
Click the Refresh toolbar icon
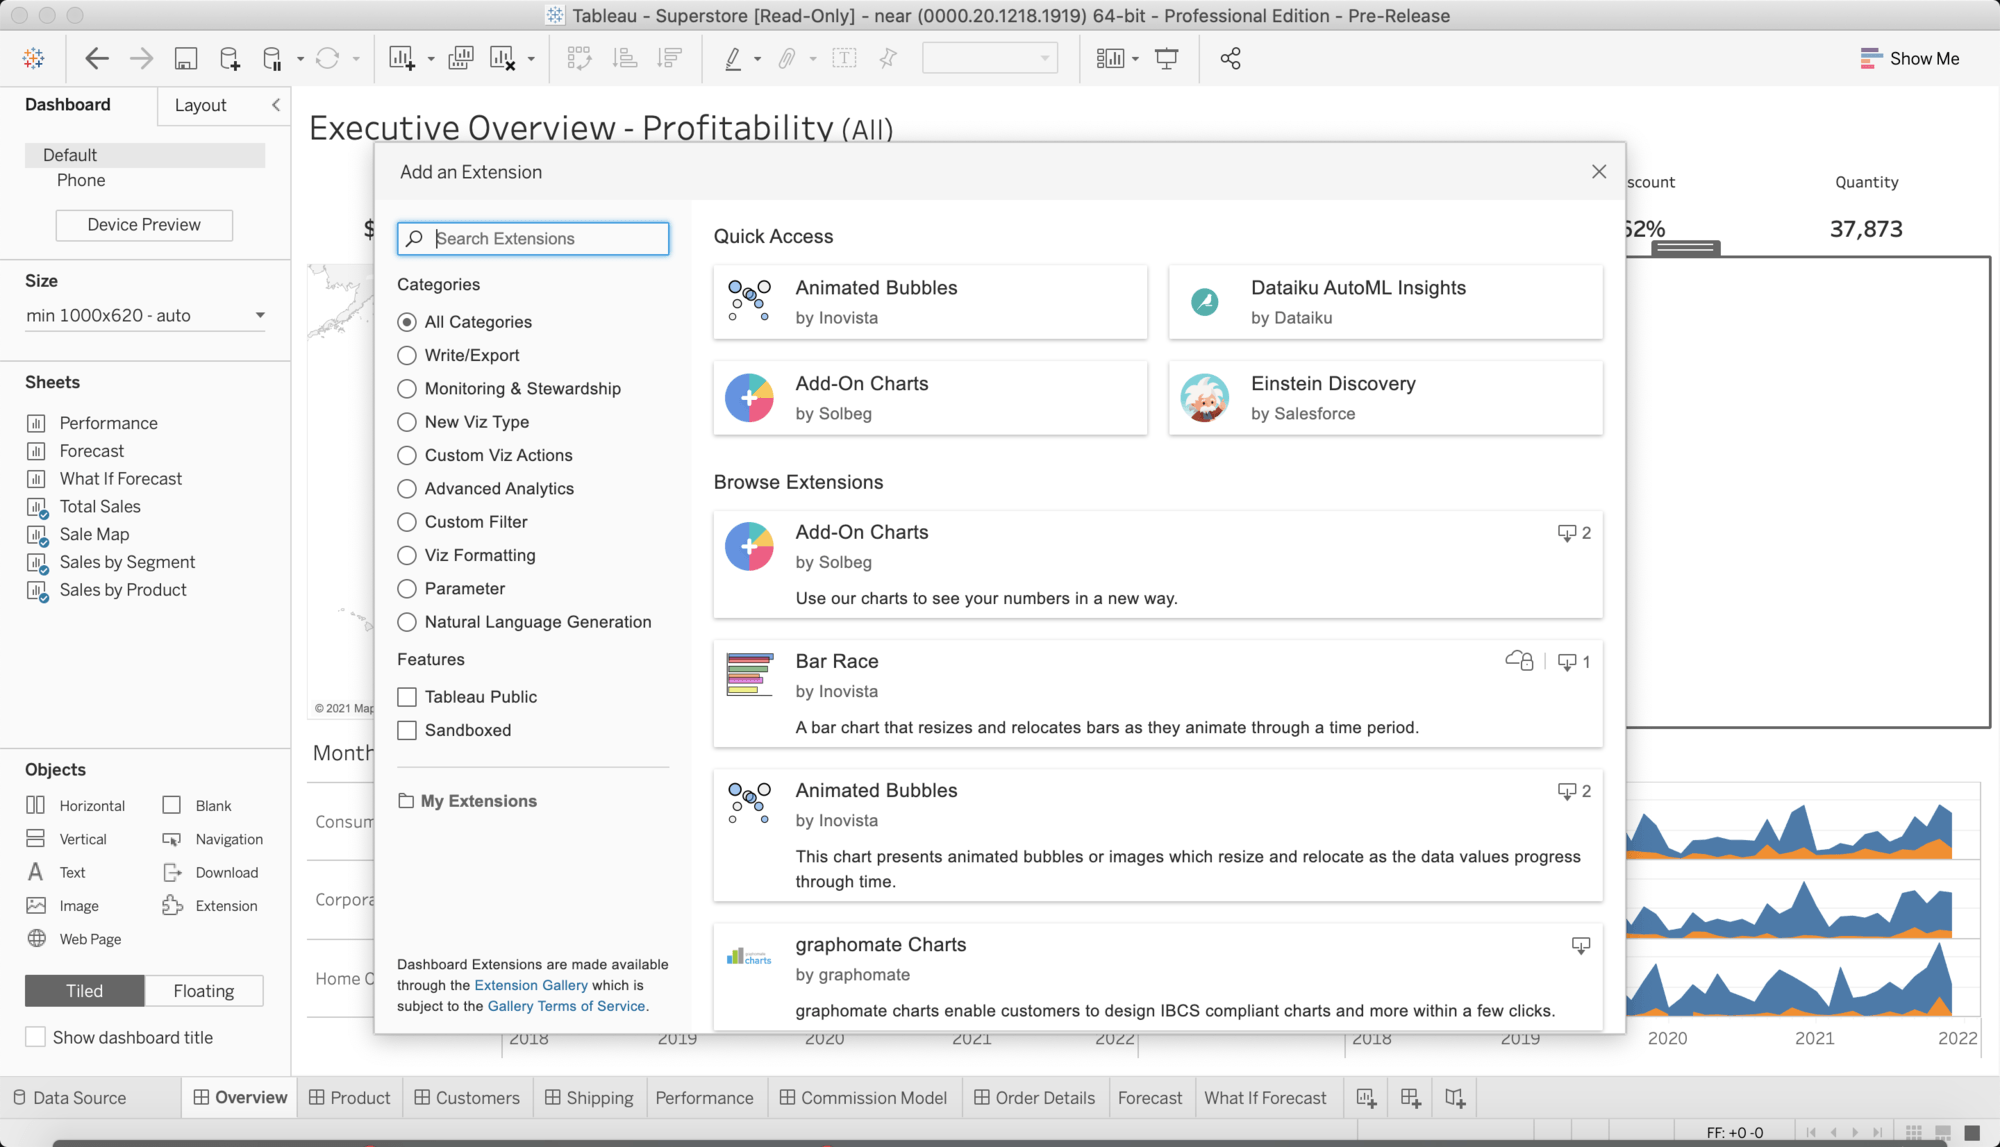tap(327, 58)
